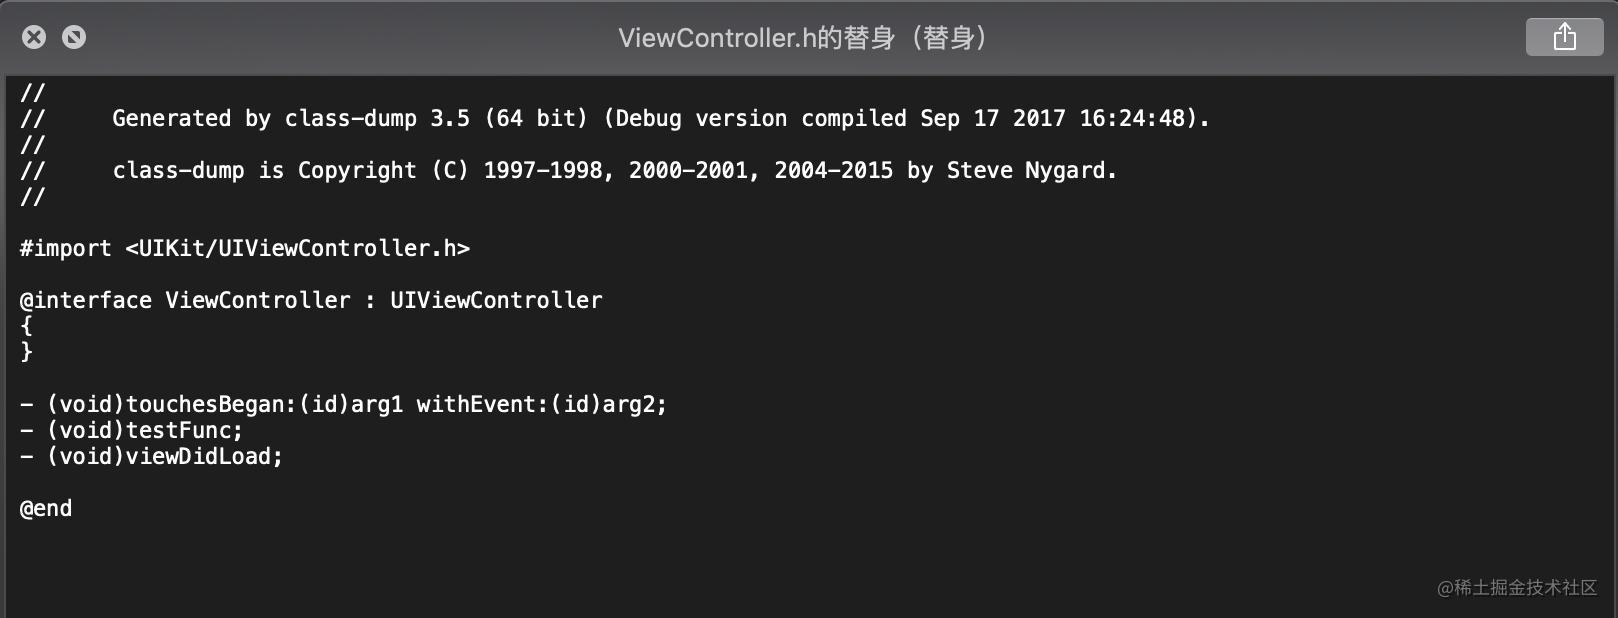
Task: Click the @end keyword
Action: click(46, 508)
